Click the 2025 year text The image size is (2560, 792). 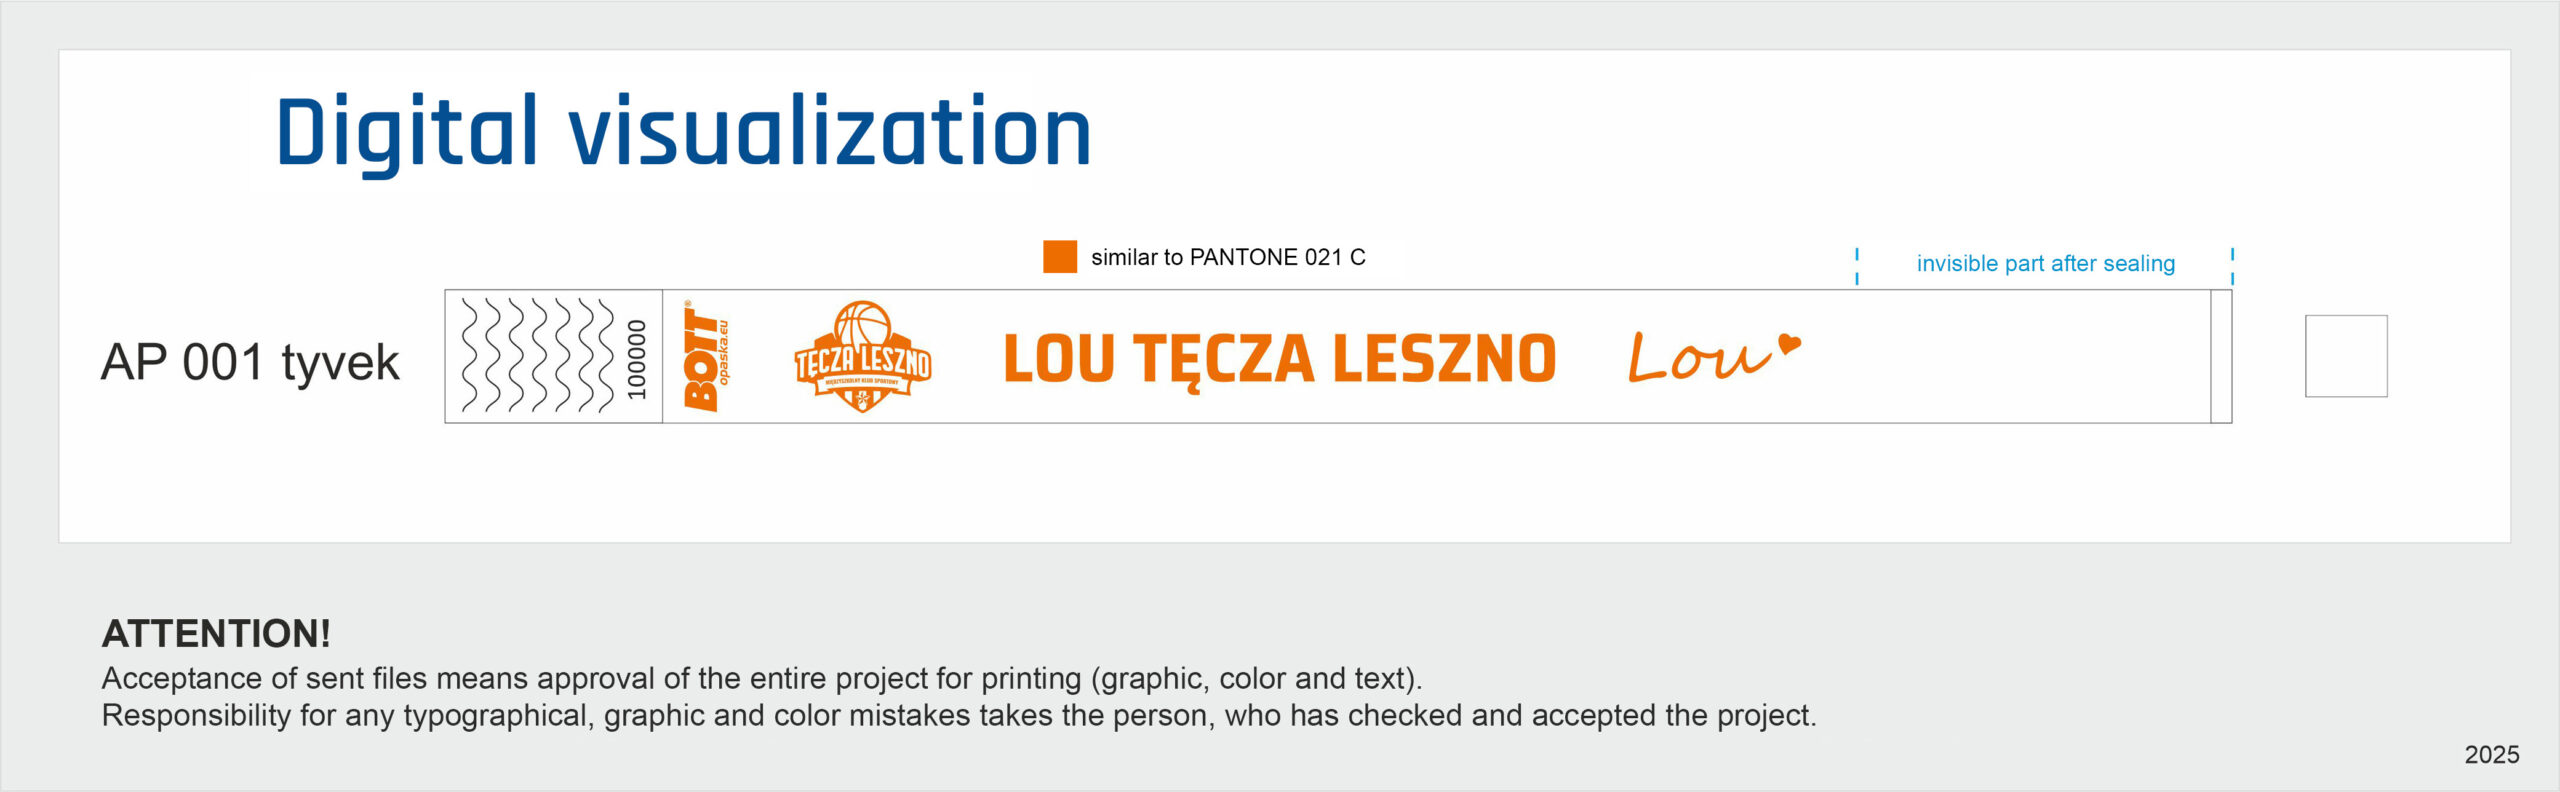coord(2491,755)
